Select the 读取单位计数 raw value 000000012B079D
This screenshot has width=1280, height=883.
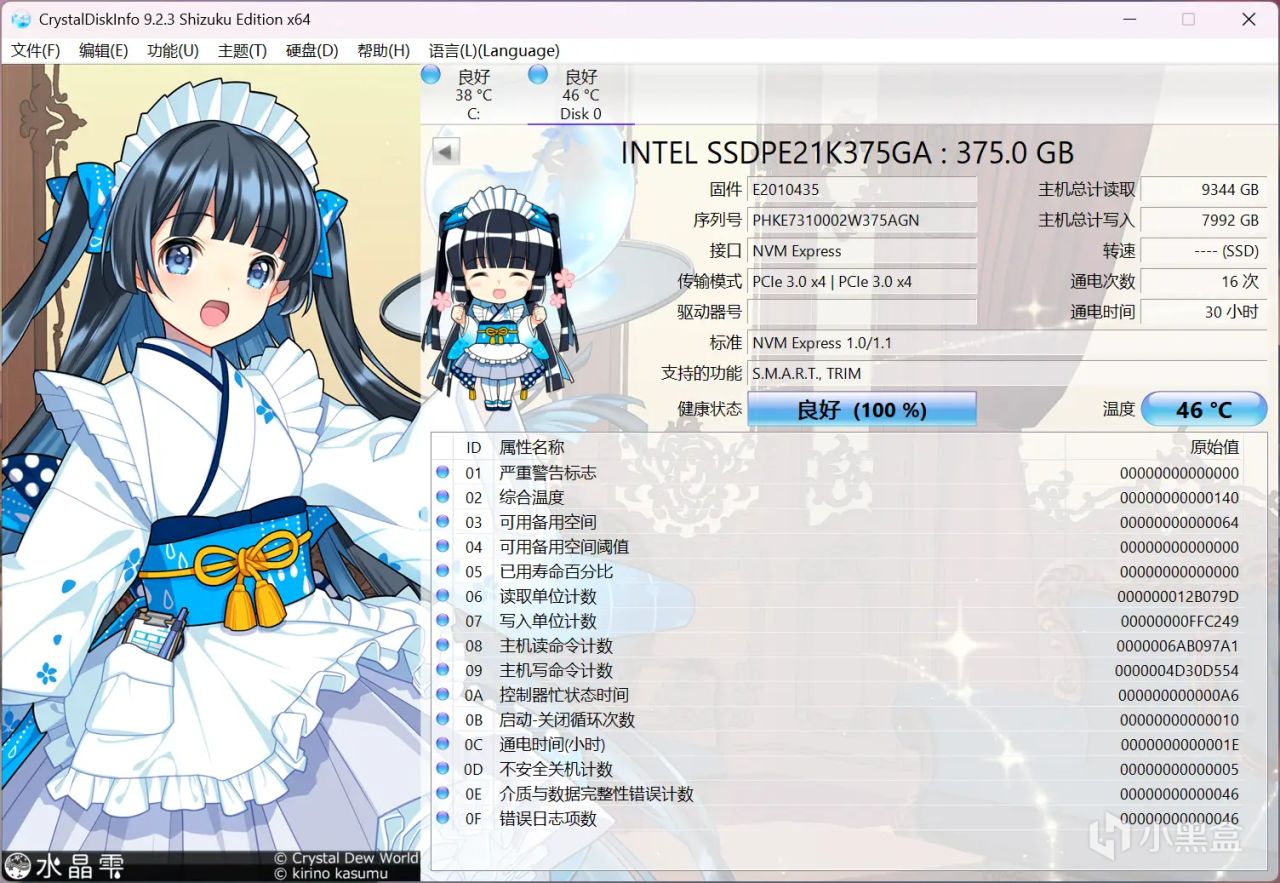(x=1179, y=596)
